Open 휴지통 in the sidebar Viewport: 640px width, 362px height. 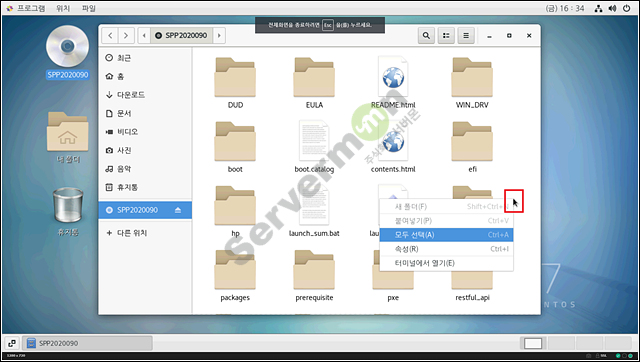coord(145,187)
